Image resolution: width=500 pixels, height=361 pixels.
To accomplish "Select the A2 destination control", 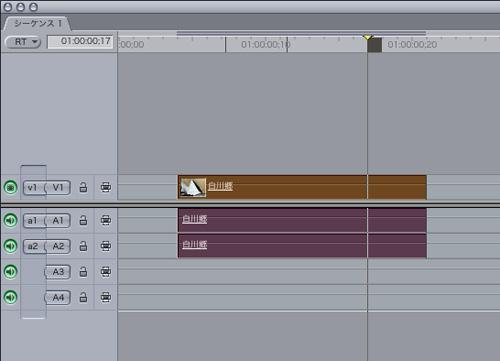I will click(x=58, y=246).
